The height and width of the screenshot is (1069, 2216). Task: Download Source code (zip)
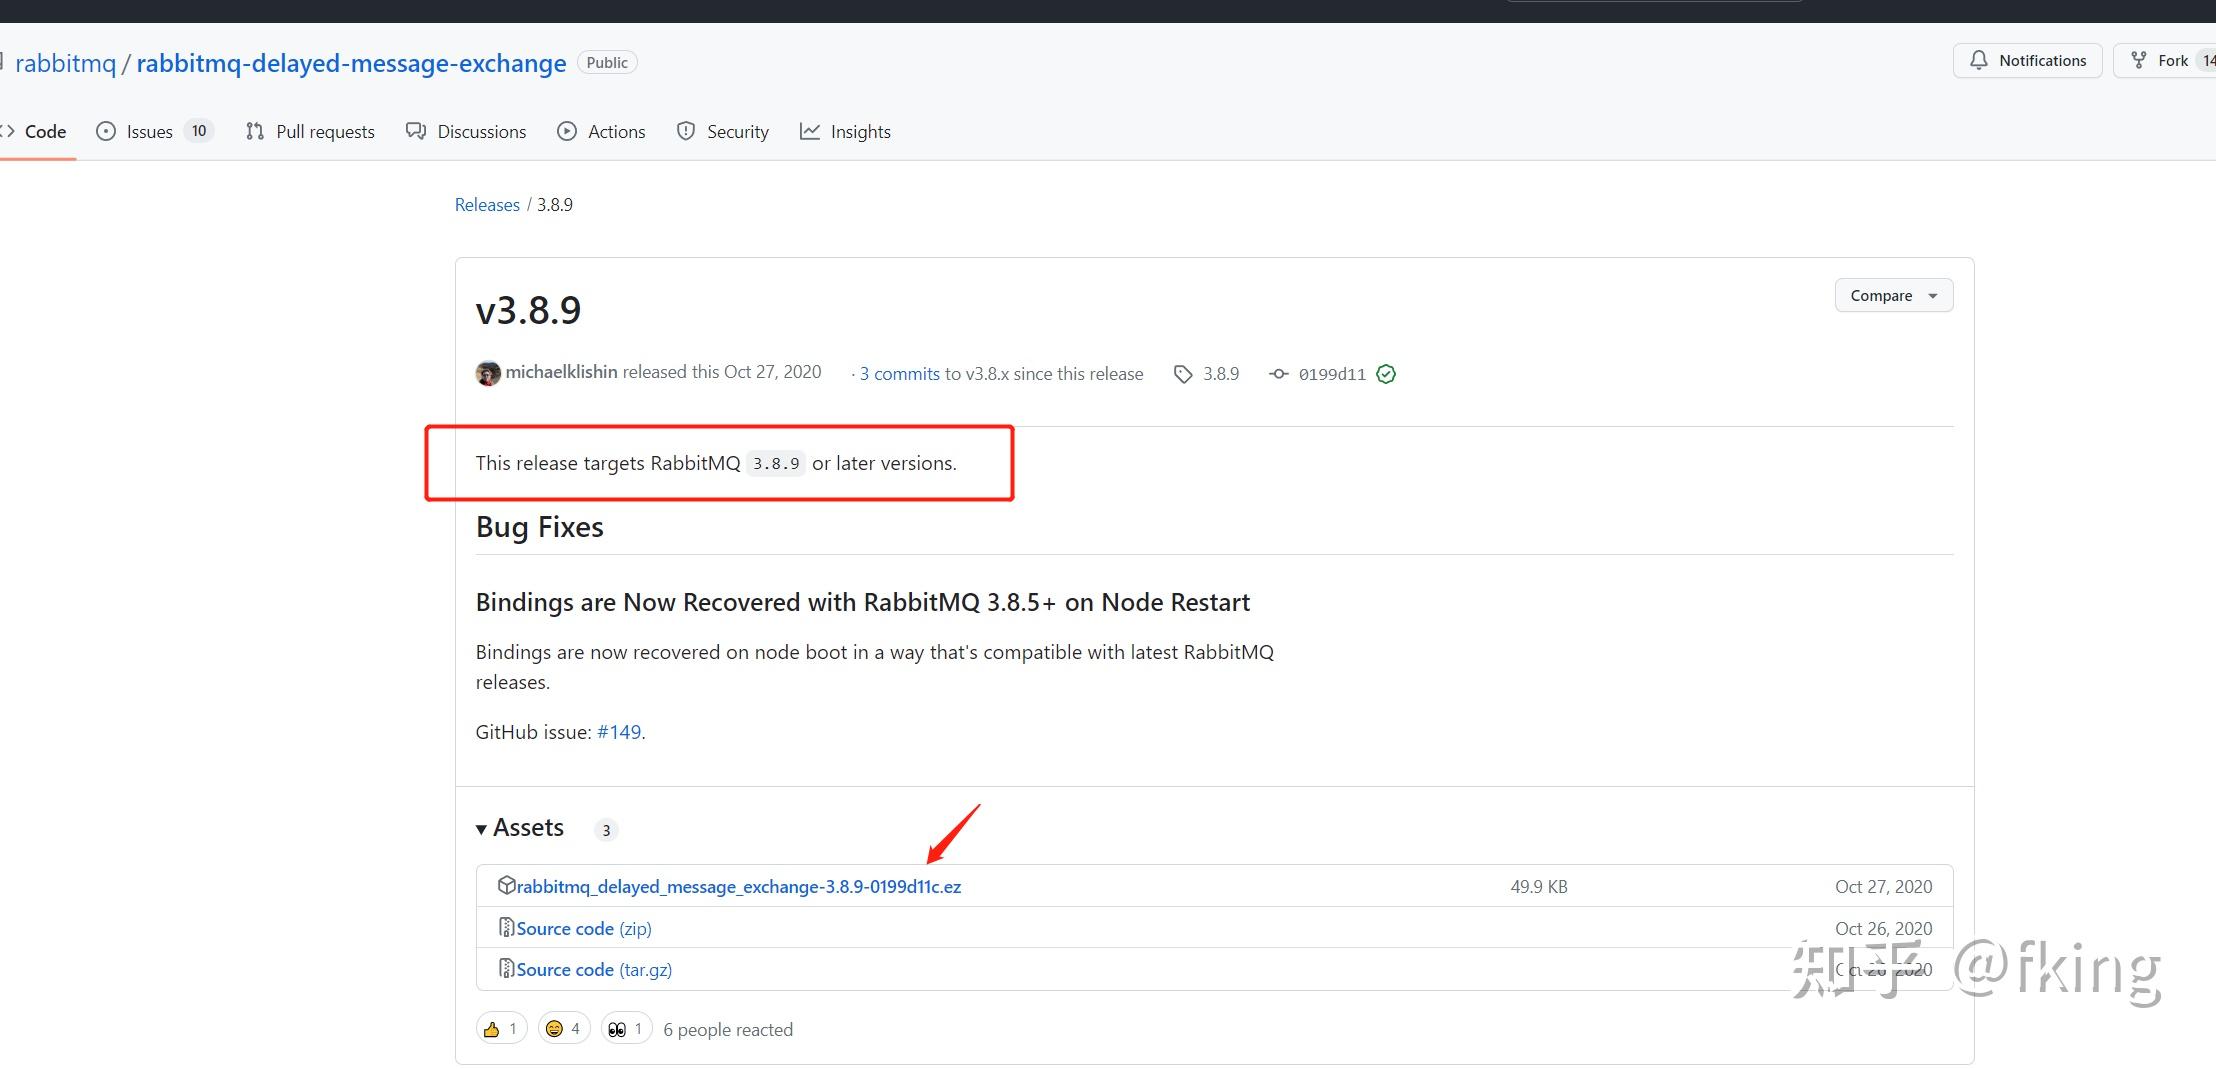[584, 928]
